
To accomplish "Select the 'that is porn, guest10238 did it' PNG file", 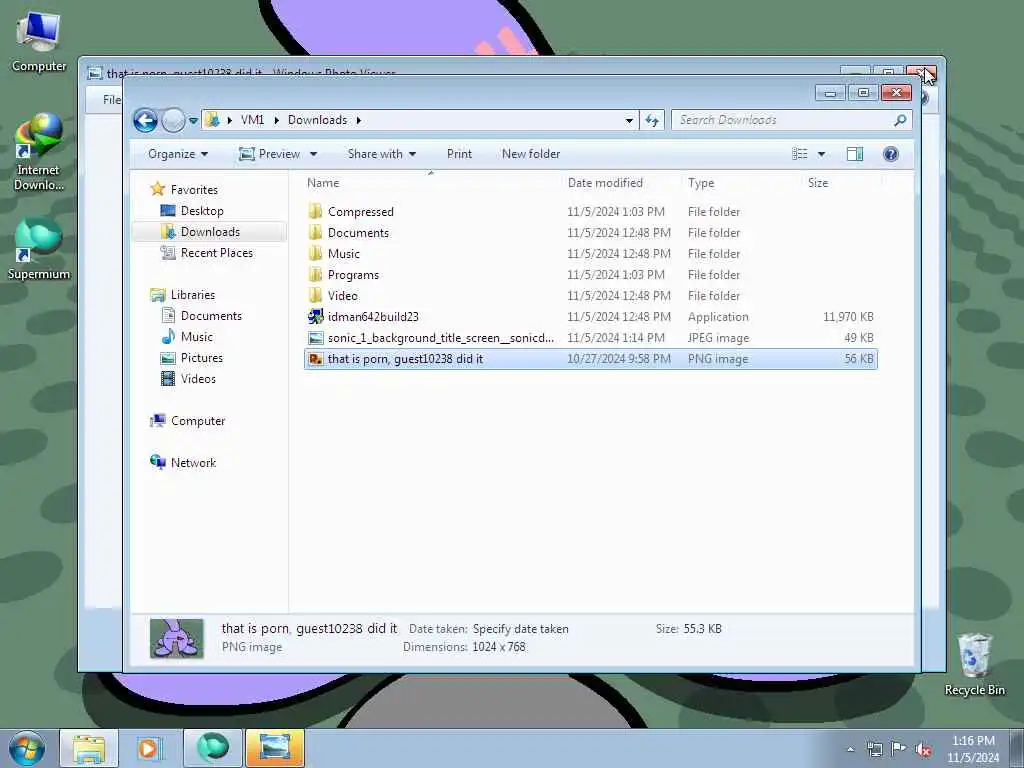I will pos(590,359).
